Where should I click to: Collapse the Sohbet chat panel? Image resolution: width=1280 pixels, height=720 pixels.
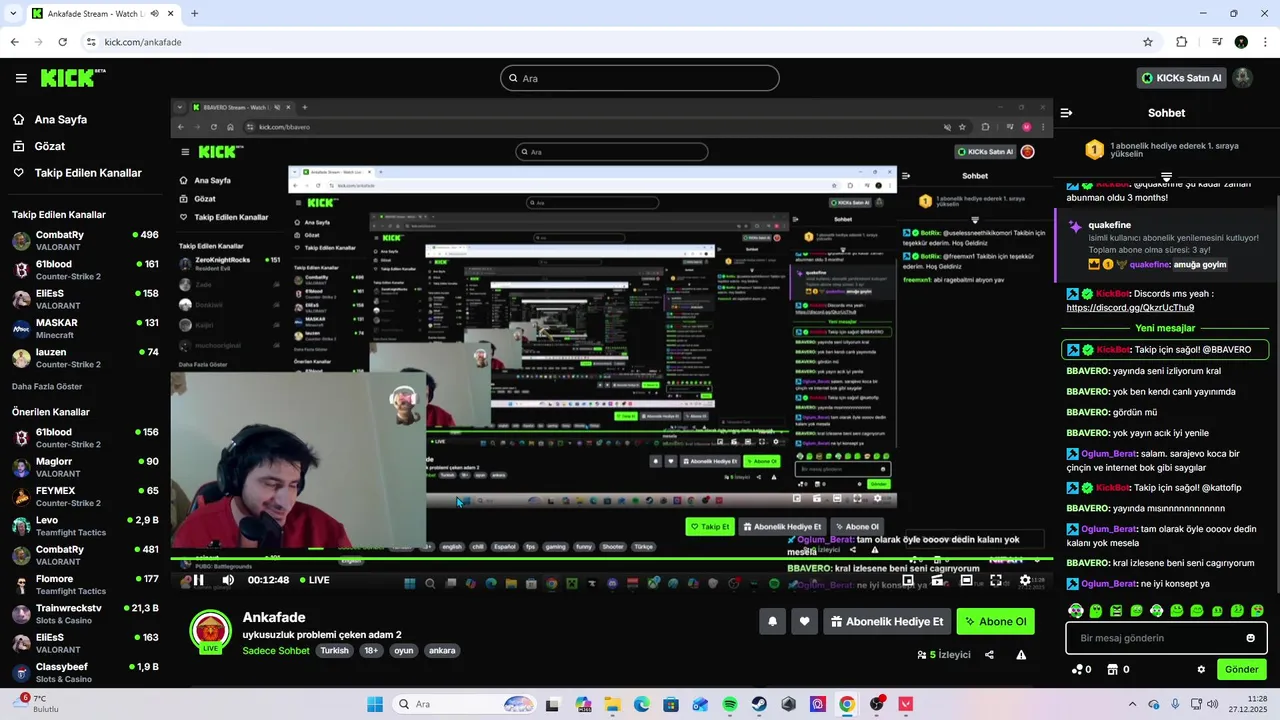pyautogui.click(x=1066, y=113)
